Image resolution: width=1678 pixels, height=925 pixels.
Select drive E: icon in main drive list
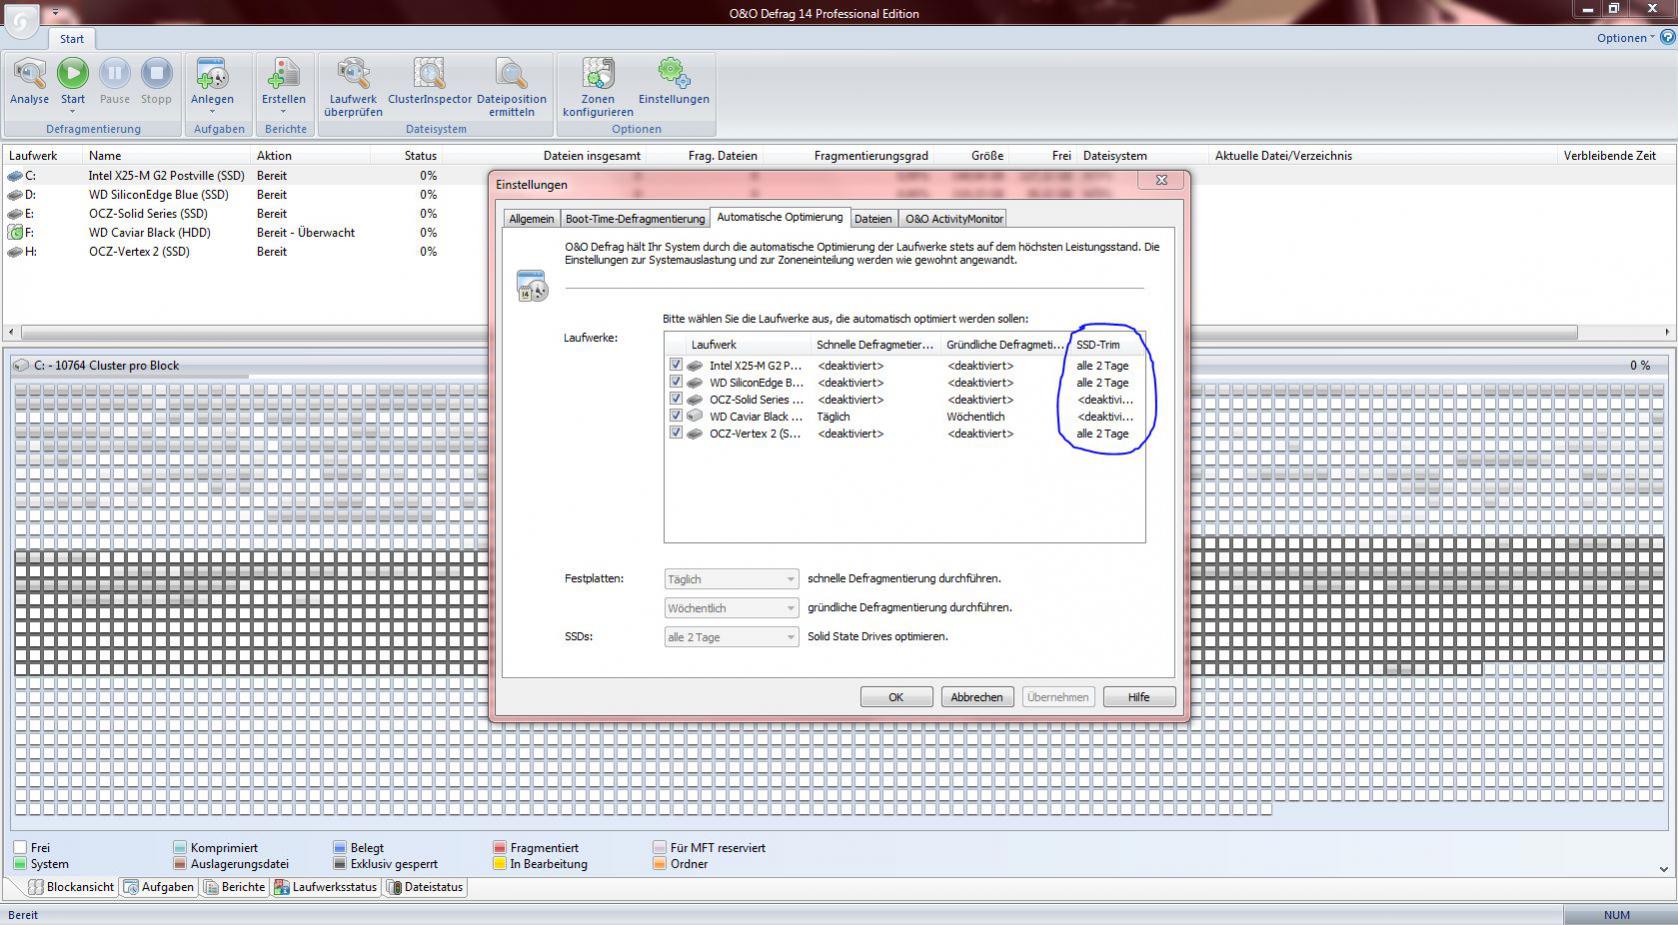coord(15,214)
